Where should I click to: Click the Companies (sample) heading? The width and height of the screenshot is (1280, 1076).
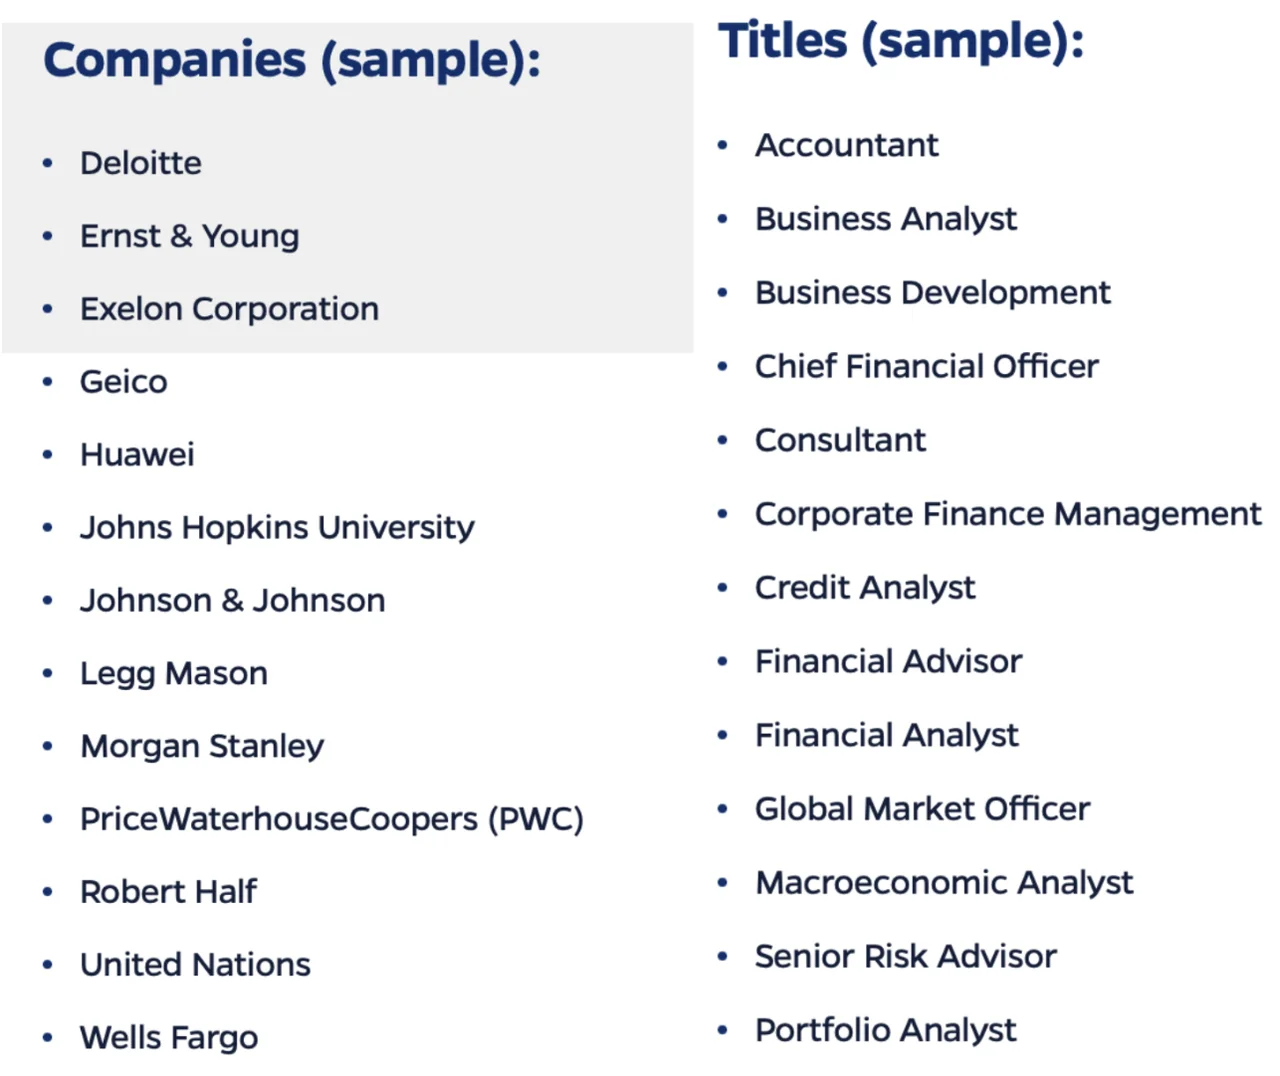point(292,60)
